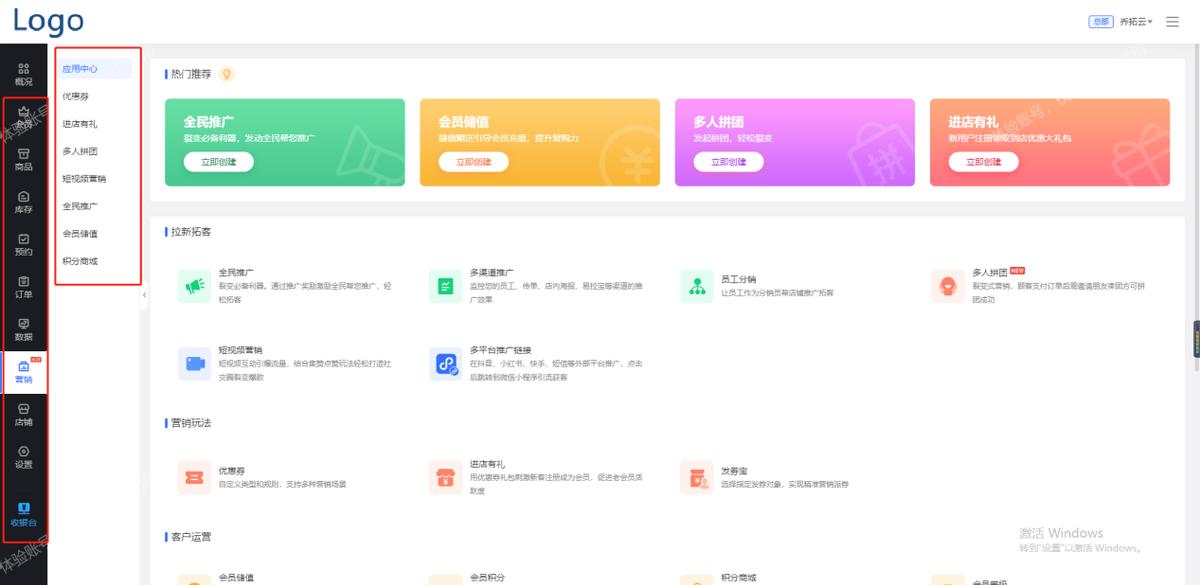Click 立即创建 on the 全民推广 card

218,162
